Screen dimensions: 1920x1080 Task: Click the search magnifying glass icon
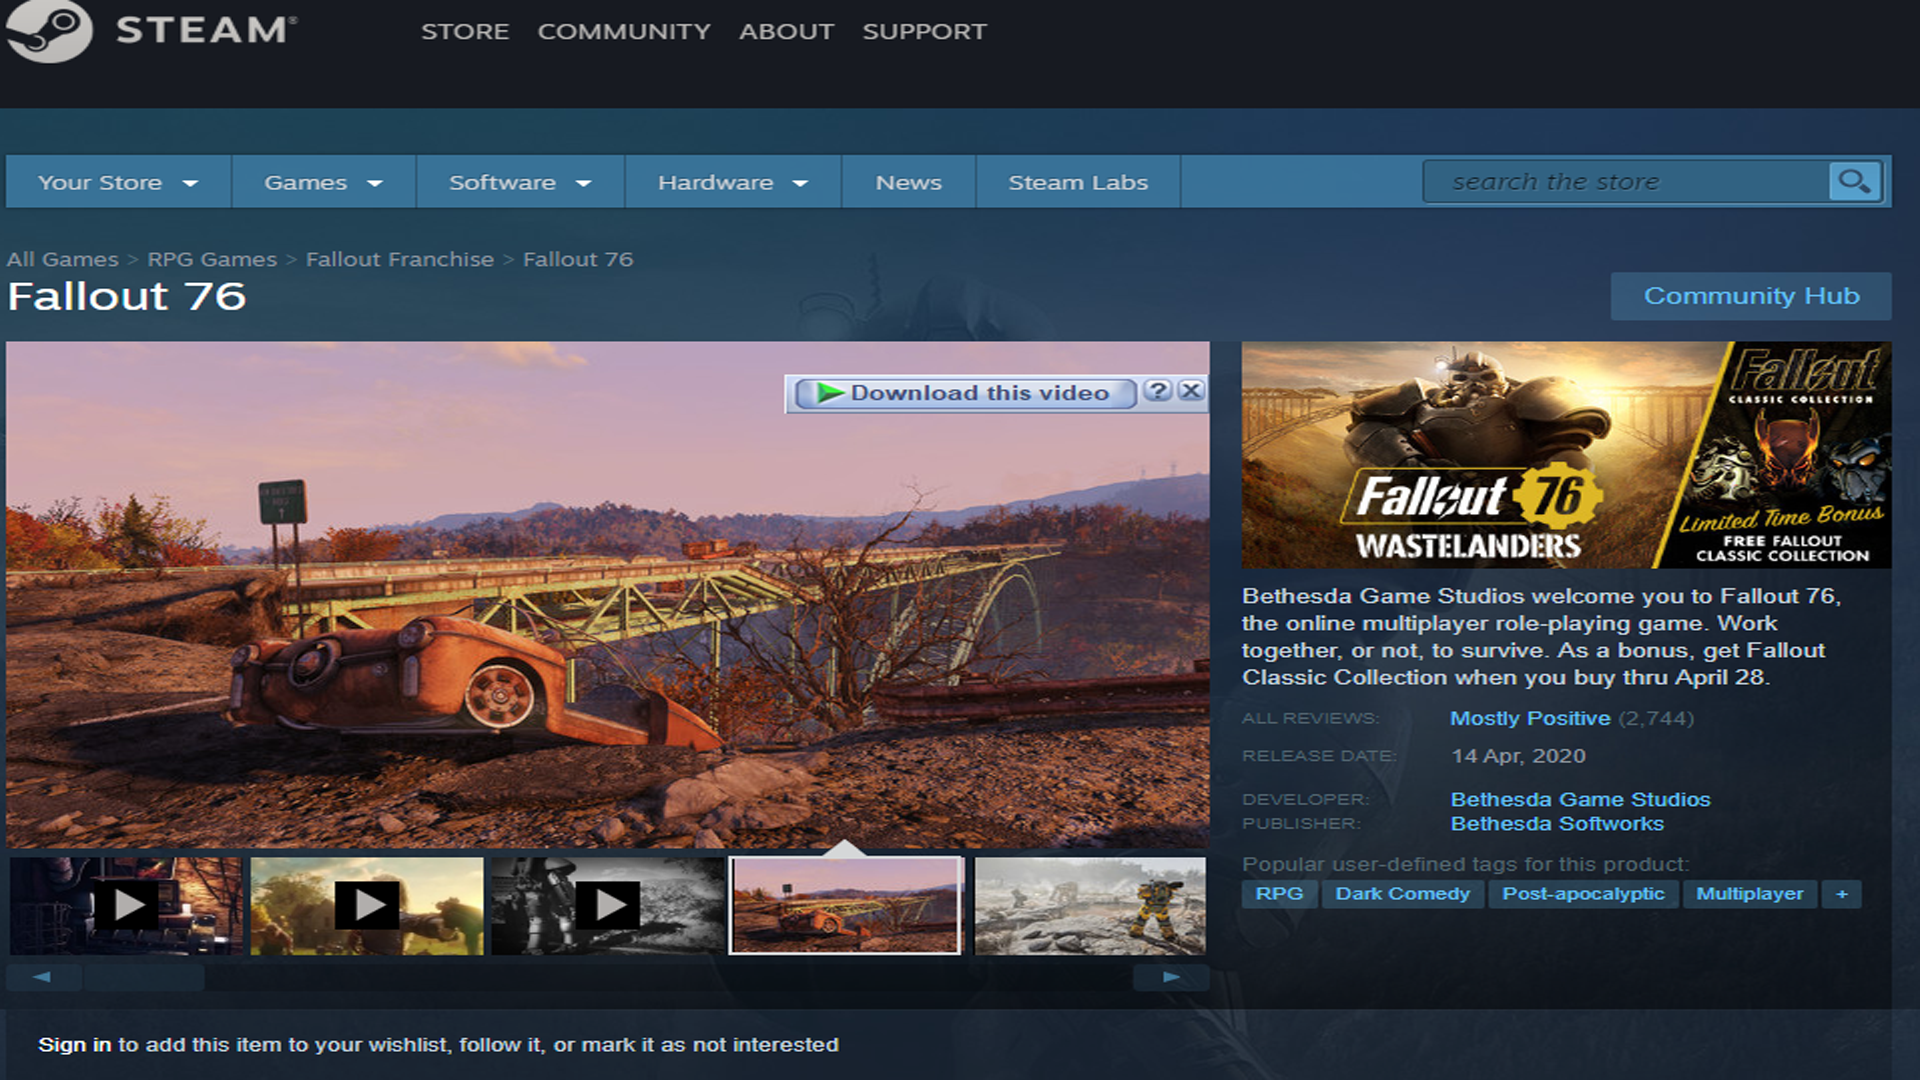(1855, 181)
